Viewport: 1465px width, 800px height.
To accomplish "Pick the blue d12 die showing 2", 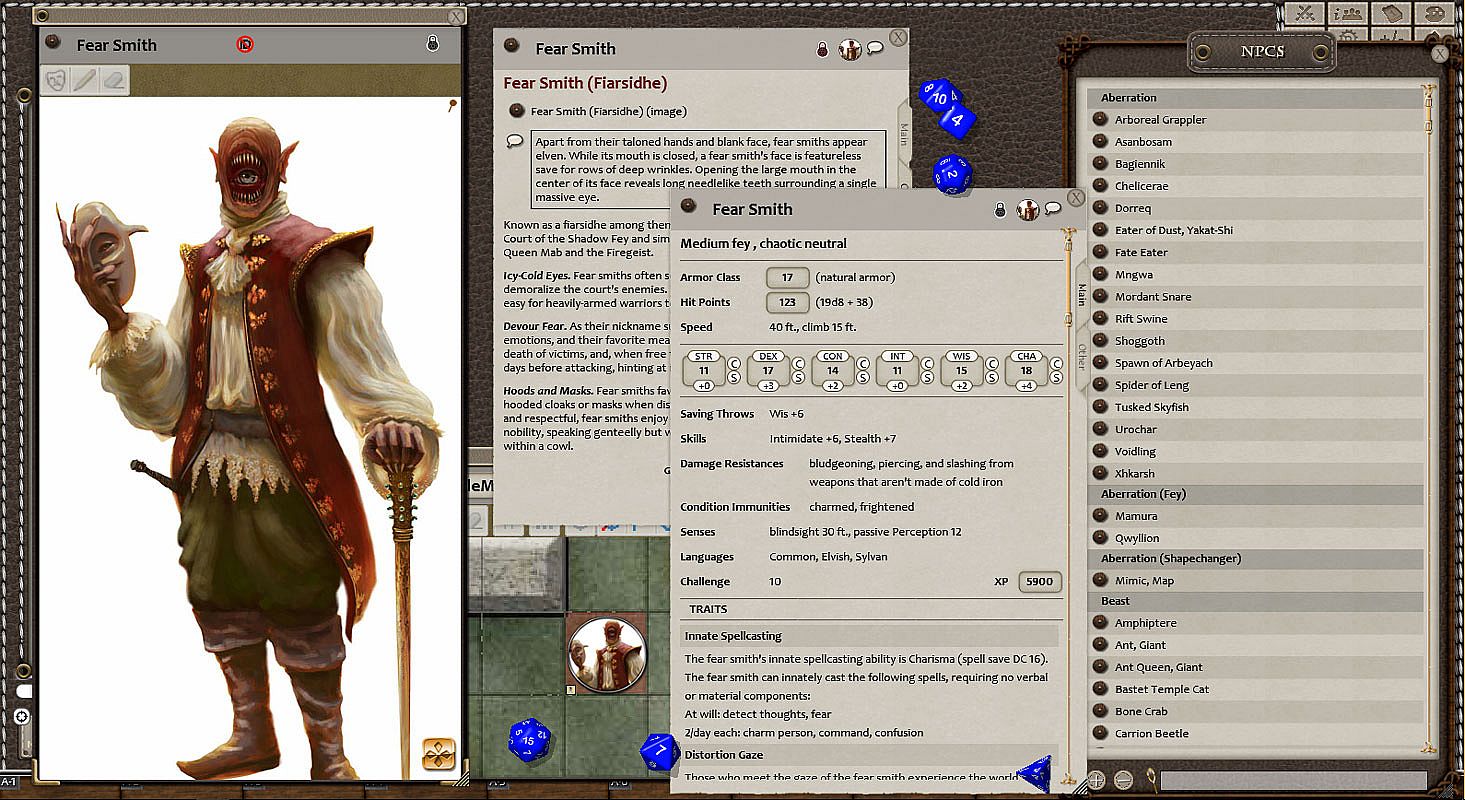I will click(x=952, y=174).
